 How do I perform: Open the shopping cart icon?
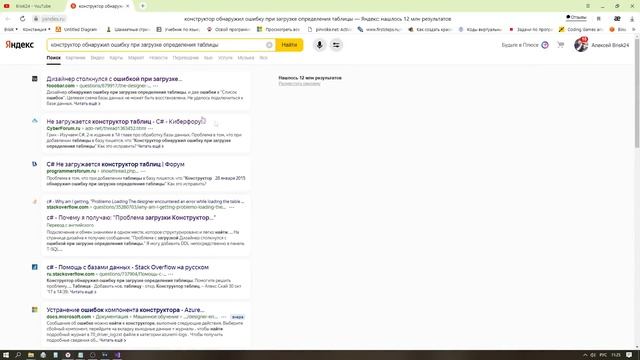561,45
